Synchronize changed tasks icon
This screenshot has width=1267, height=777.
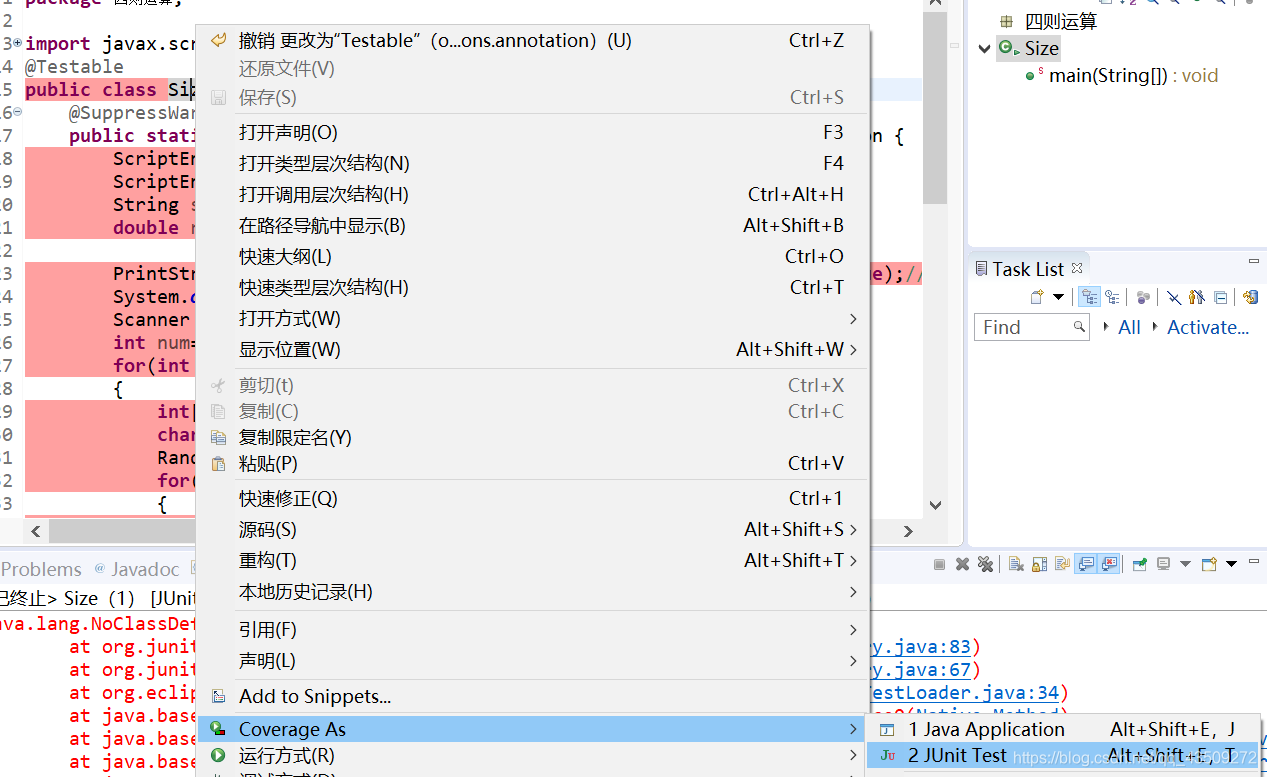pyautogui.click(x=1249, y=297)
